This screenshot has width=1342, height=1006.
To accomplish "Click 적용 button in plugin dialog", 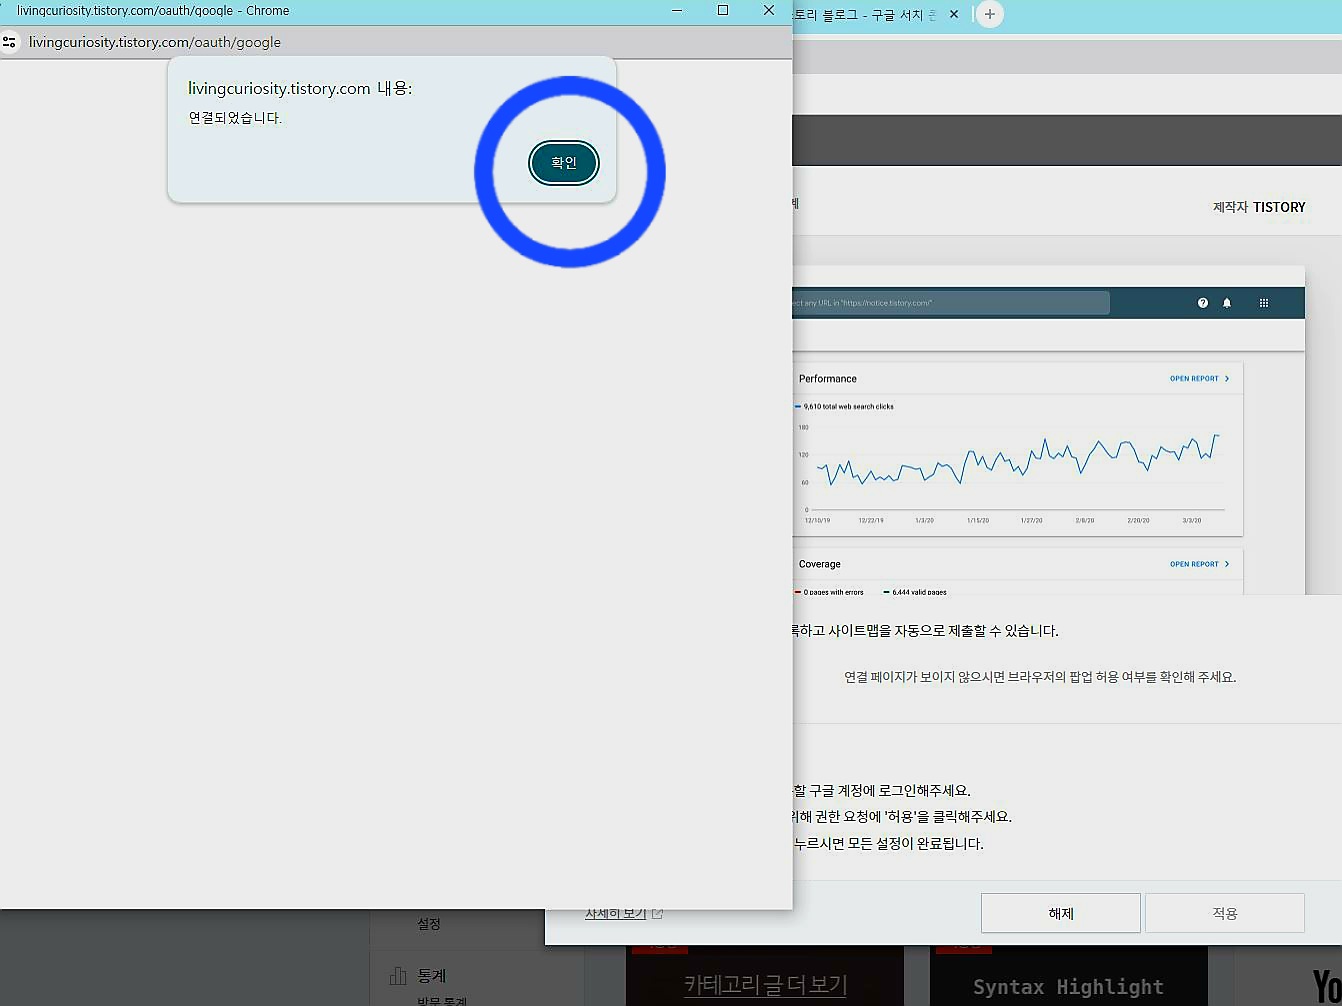I will [1225, 913].
